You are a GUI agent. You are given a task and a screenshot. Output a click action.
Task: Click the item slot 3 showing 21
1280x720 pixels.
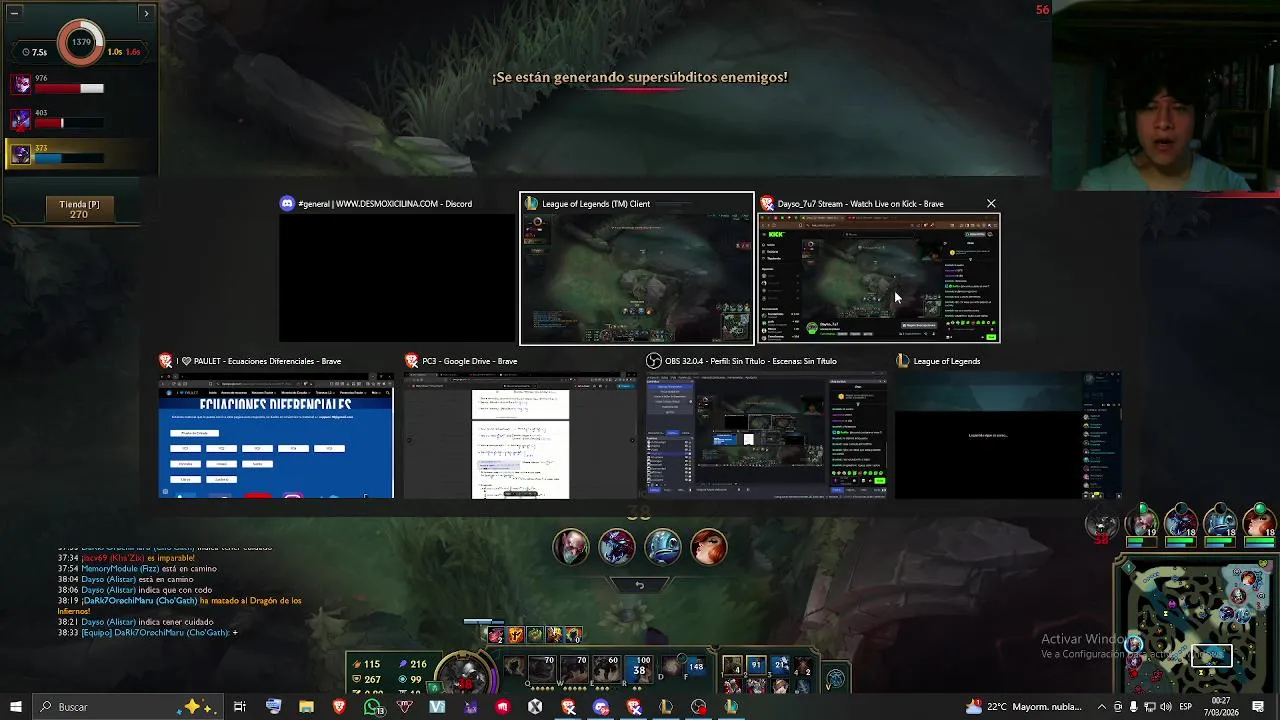[780, 665]
